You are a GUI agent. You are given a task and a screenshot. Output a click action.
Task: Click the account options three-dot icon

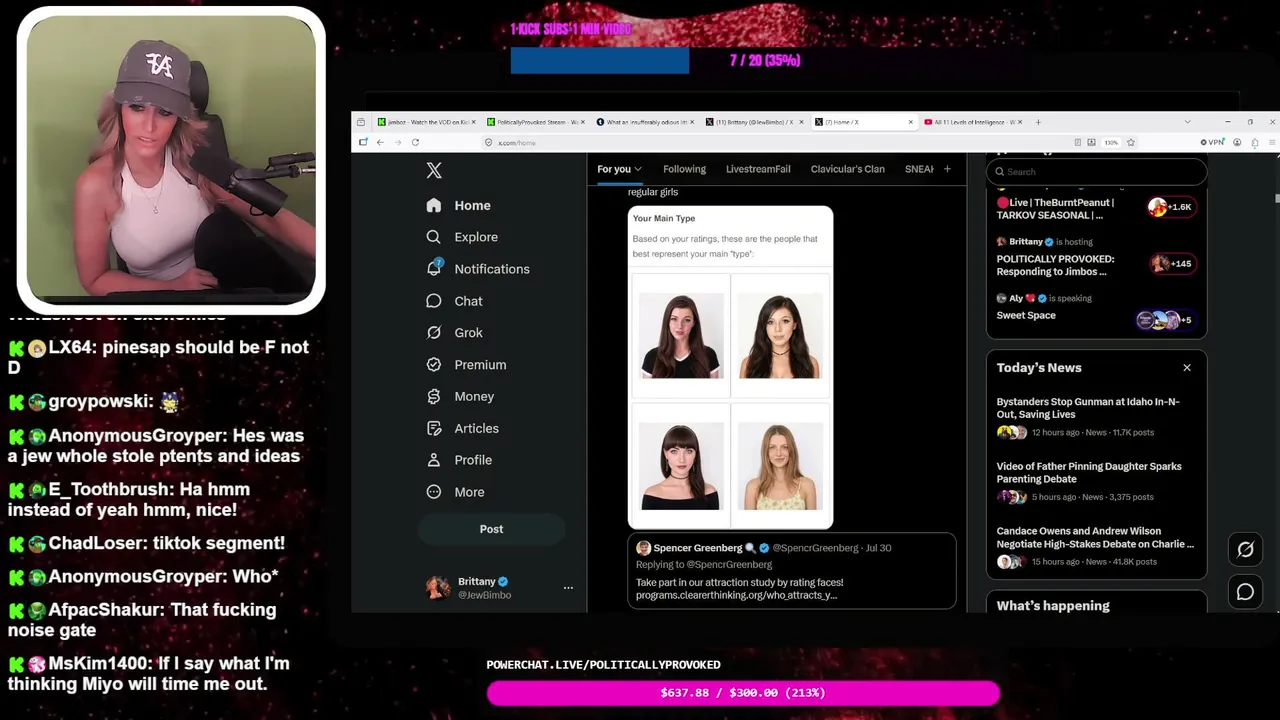pos(568,588)
